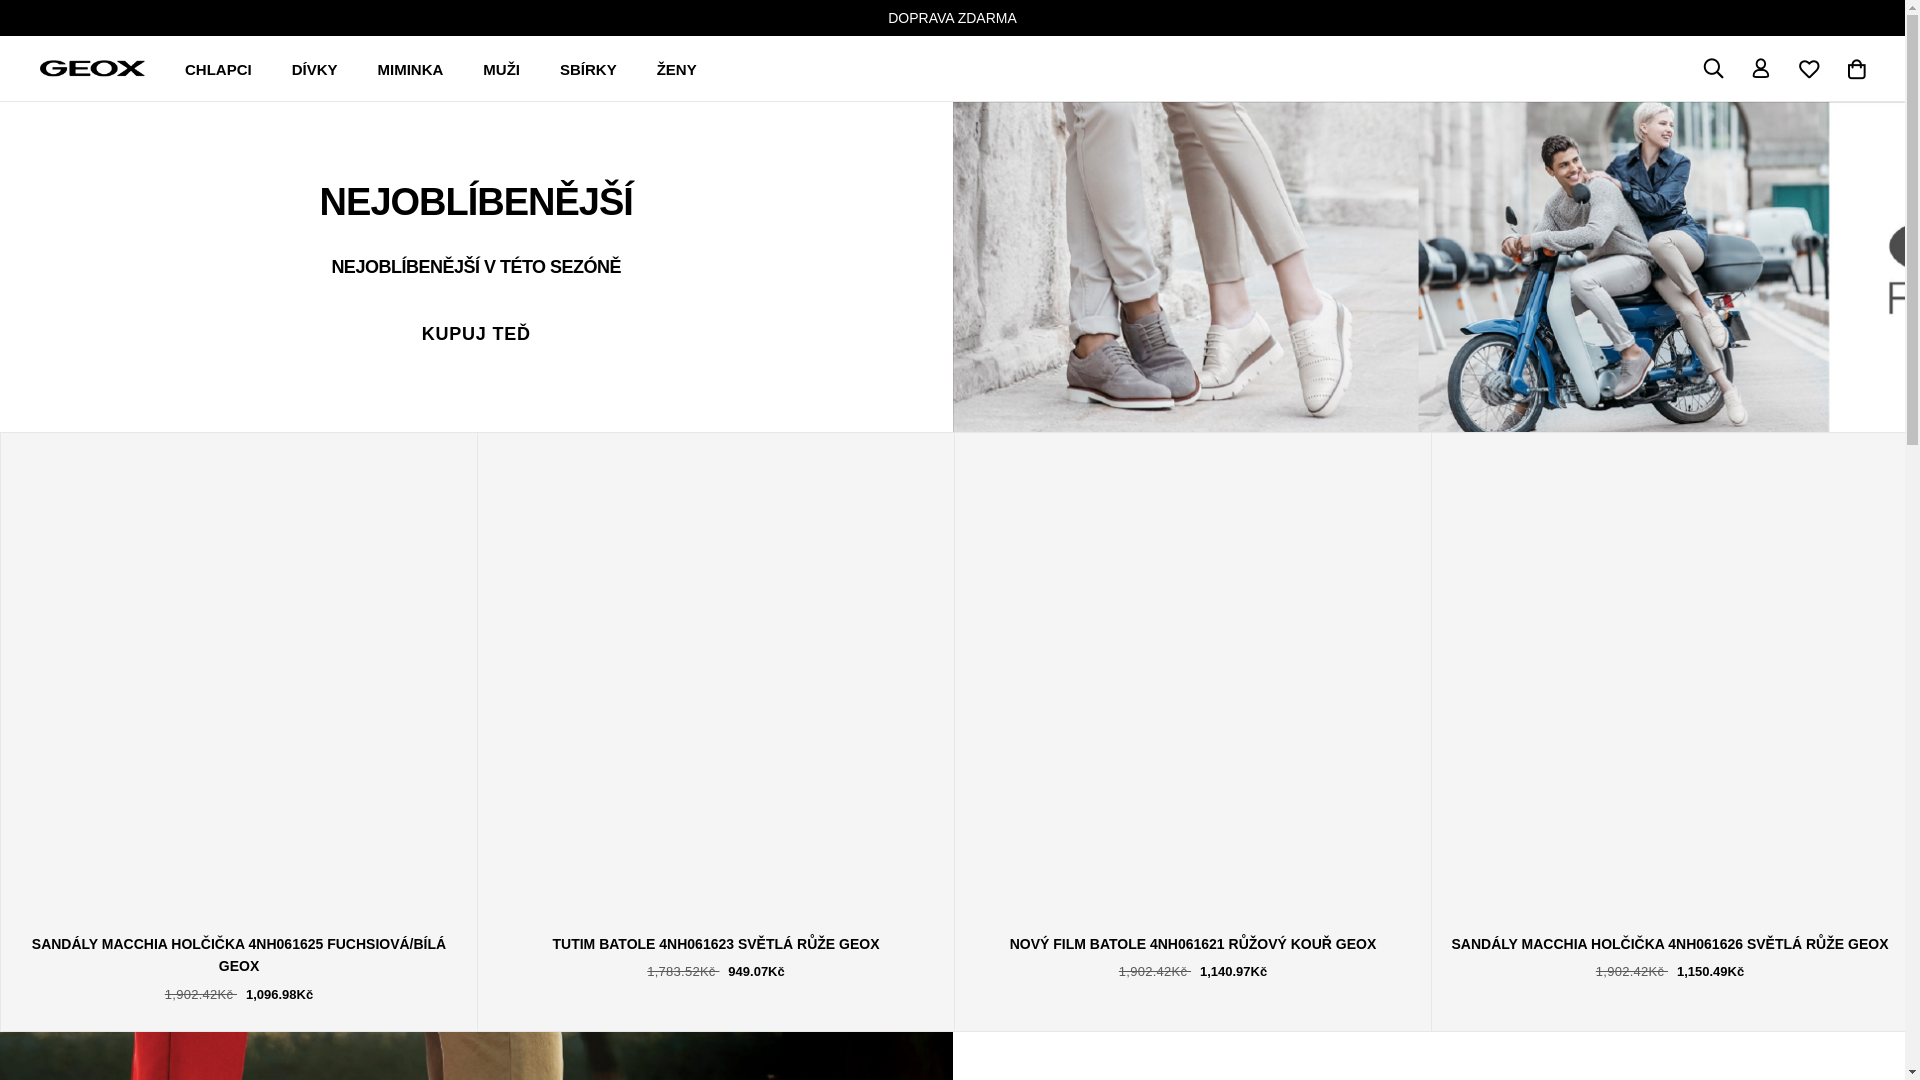Open the ŽENY menu
Viewport: 1920px width, 1080px height.
[x=676, y=70]
